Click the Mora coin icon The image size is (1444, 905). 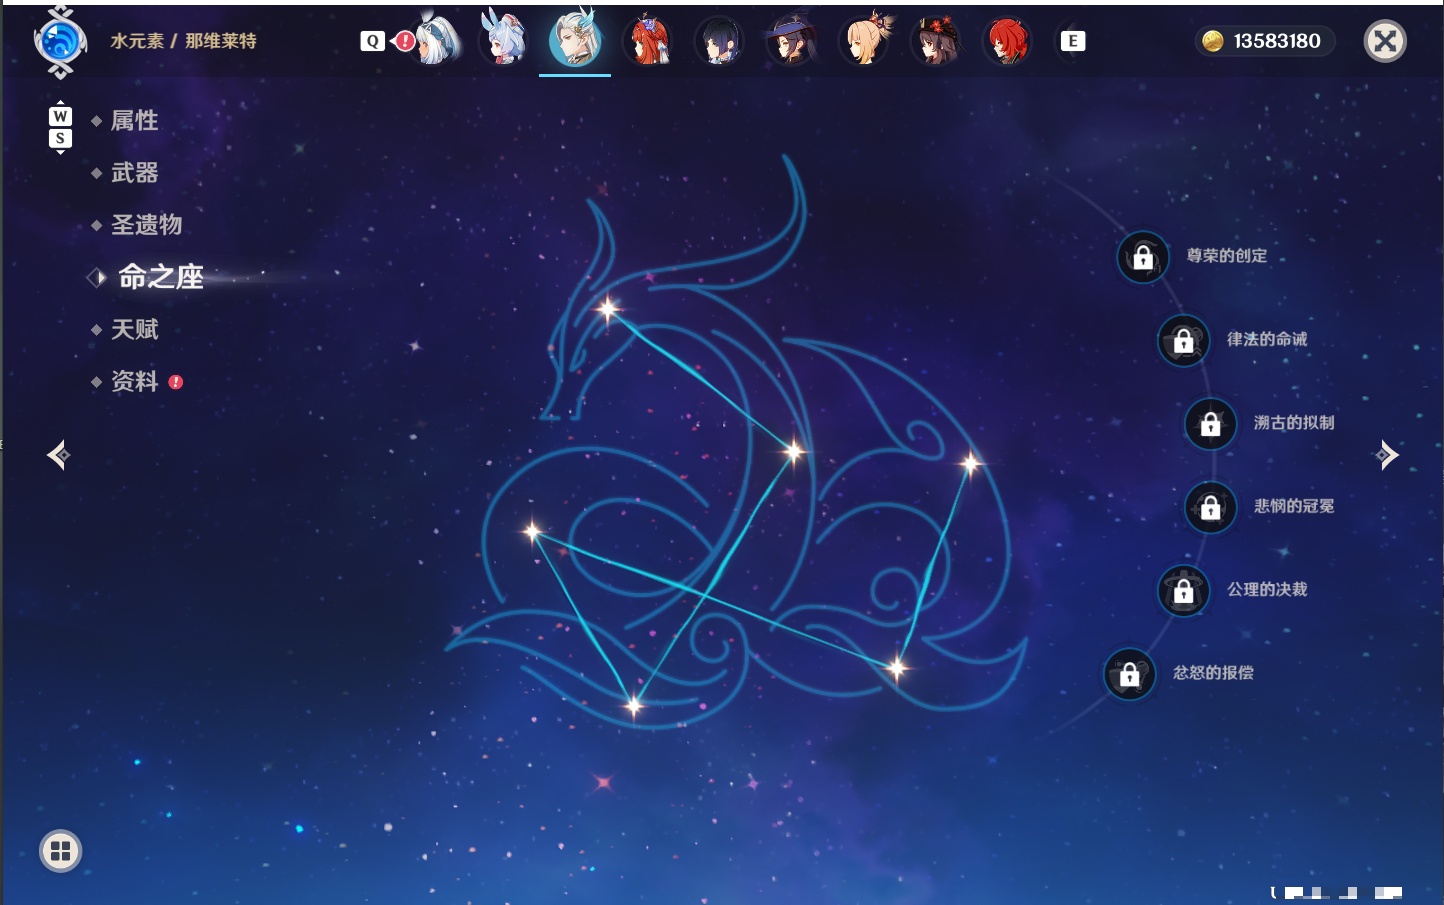point(1213,41)
